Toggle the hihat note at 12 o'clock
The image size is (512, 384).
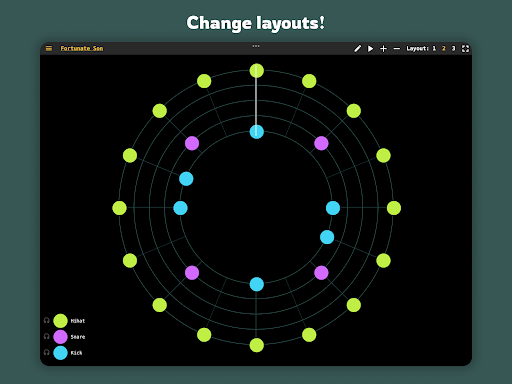[x=257, y=71]
